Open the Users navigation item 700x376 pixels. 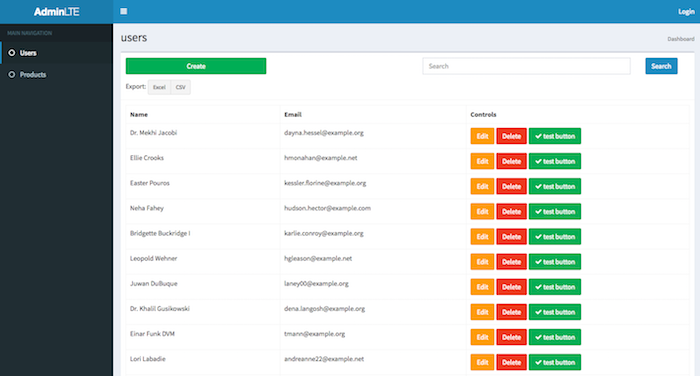tap(56, 53)
